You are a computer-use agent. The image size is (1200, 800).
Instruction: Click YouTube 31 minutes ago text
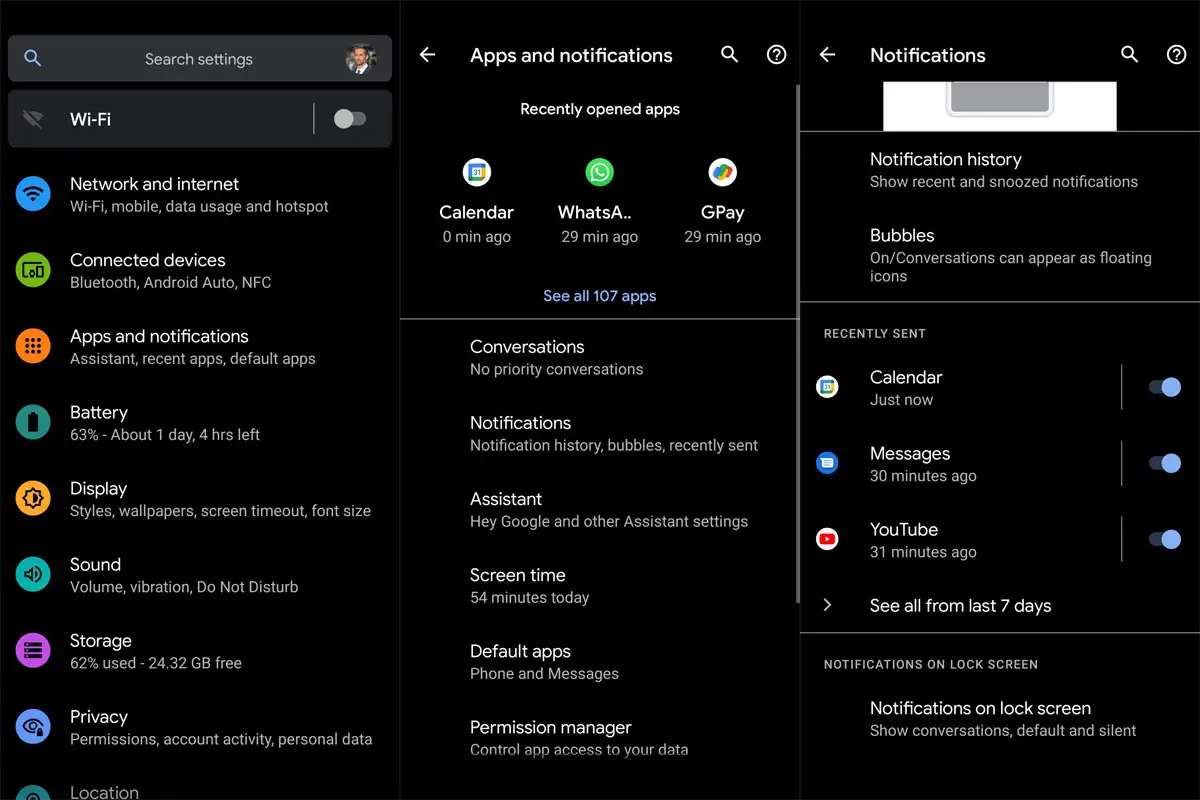(x=923, y=539)
